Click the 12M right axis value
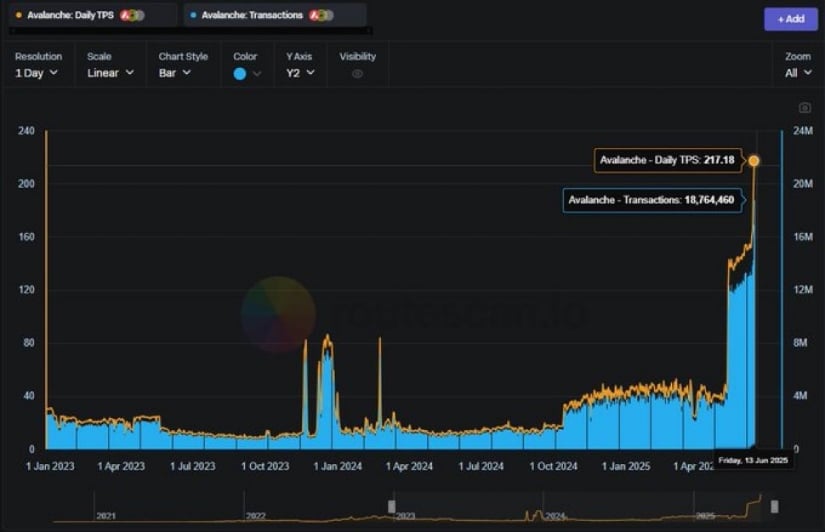Viewport: 825px width, 532px height. coord(803,289)
